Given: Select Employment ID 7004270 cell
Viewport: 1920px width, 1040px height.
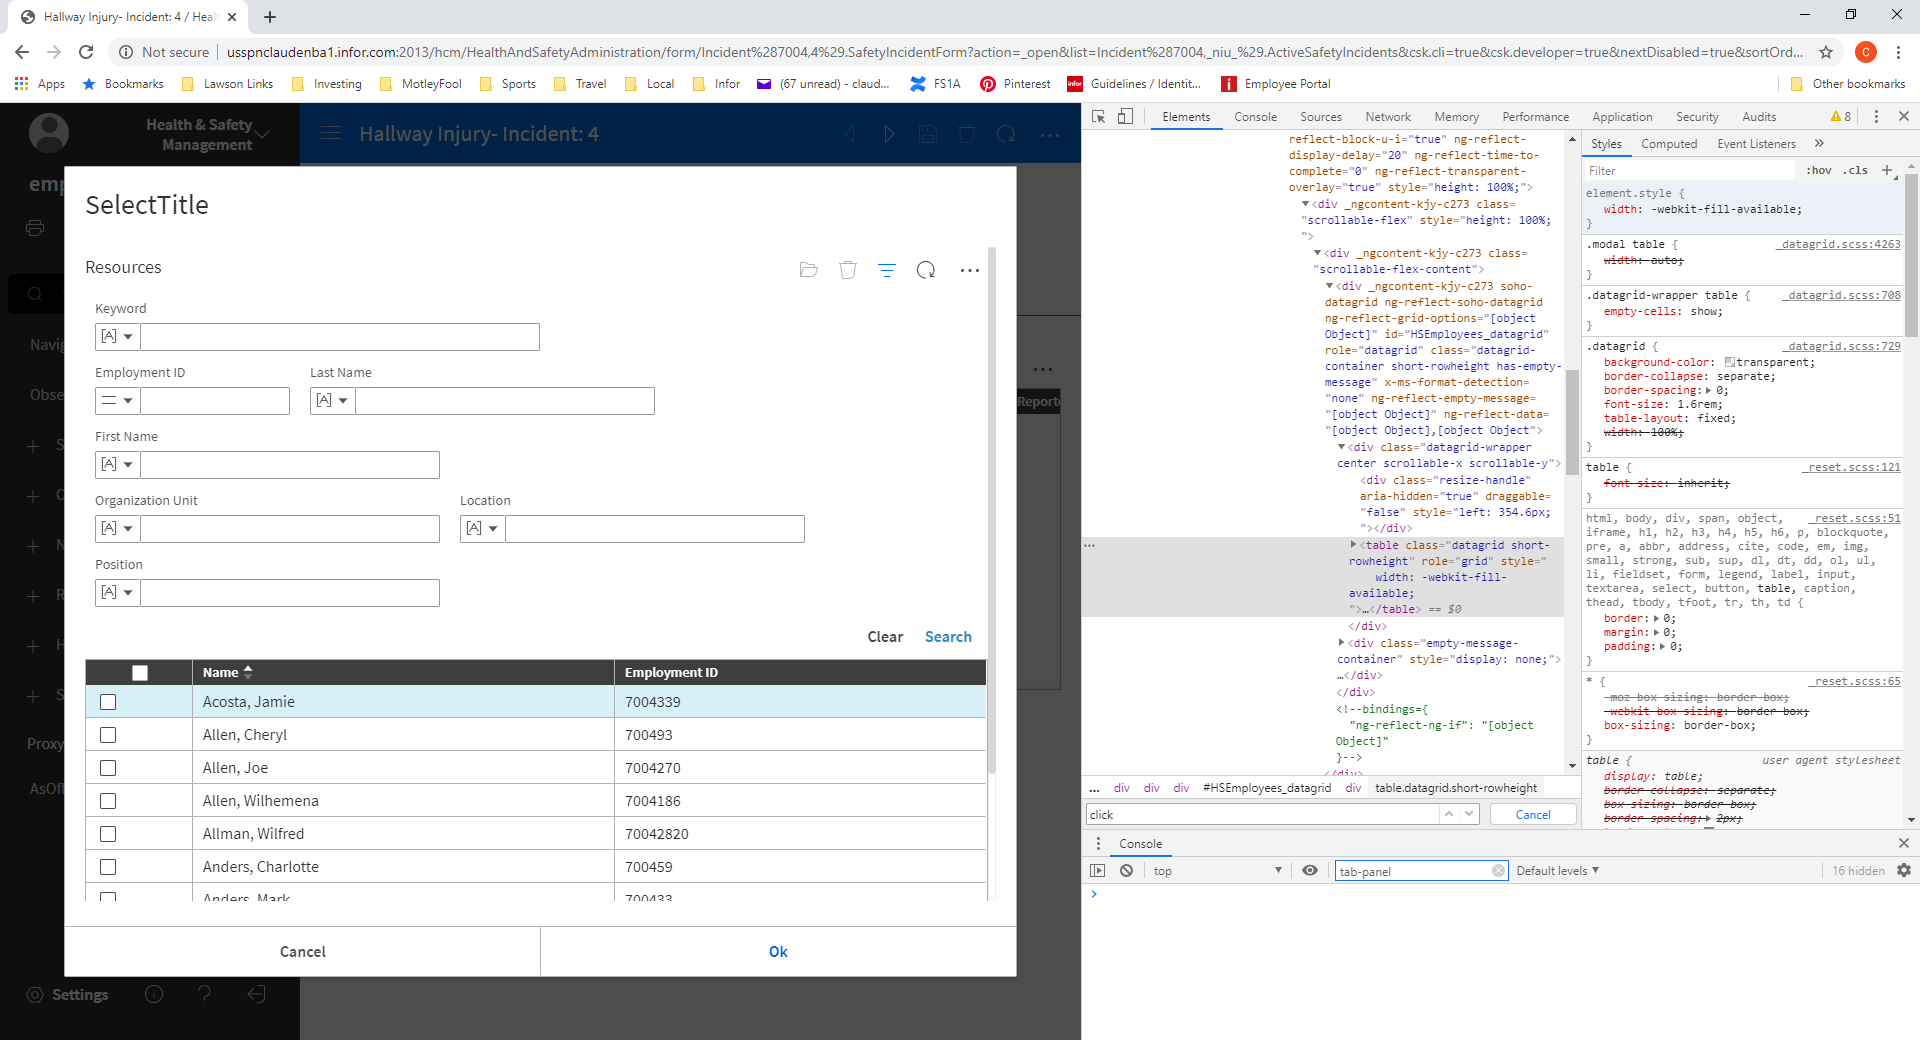Looking at the screenshot, I should pos(800,768).
